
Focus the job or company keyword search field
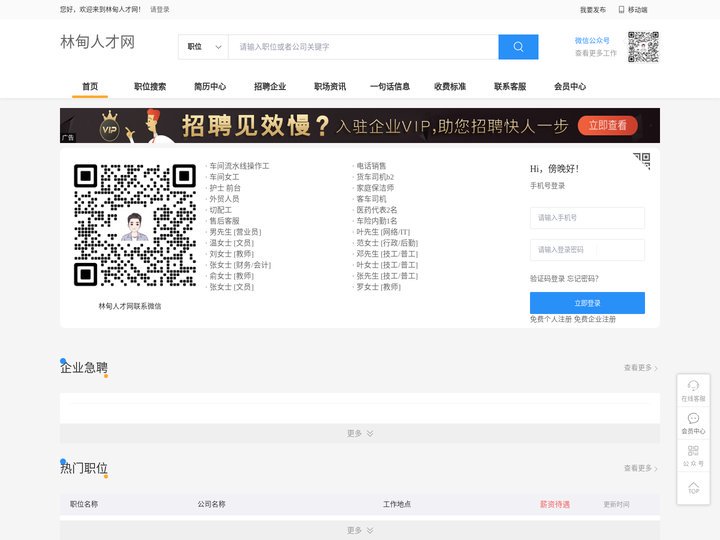click(363, 47)
